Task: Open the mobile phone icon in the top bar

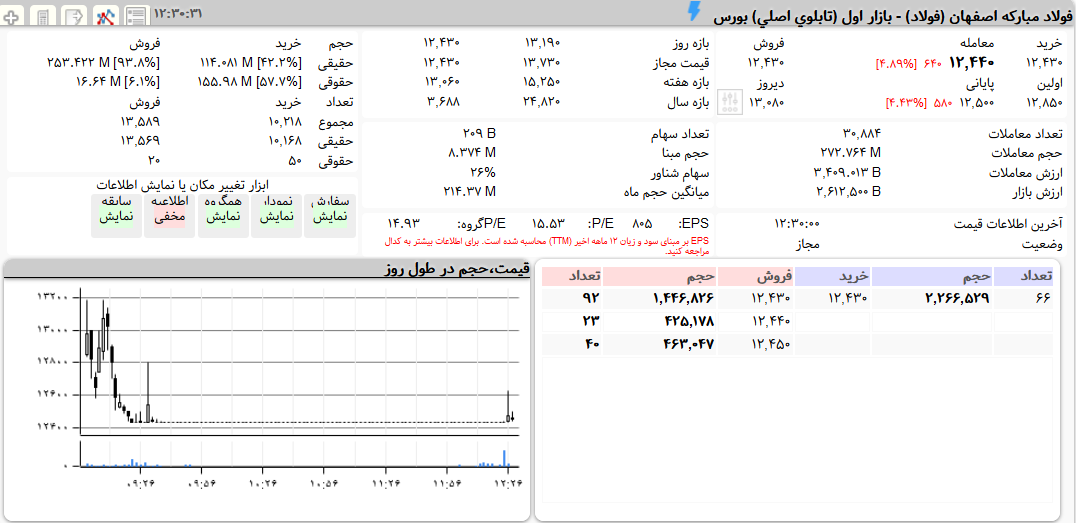Action: pyautogui.click(x=43, y=15)
